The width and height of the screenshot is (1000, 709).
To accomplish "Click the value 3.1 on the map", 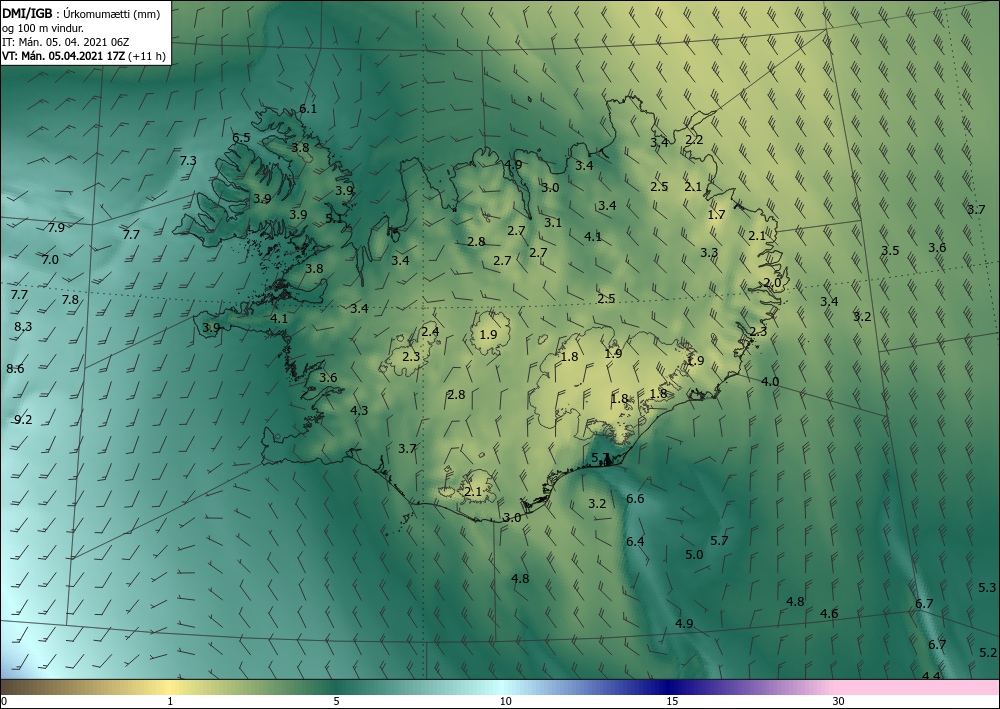I will coord(553,222).
